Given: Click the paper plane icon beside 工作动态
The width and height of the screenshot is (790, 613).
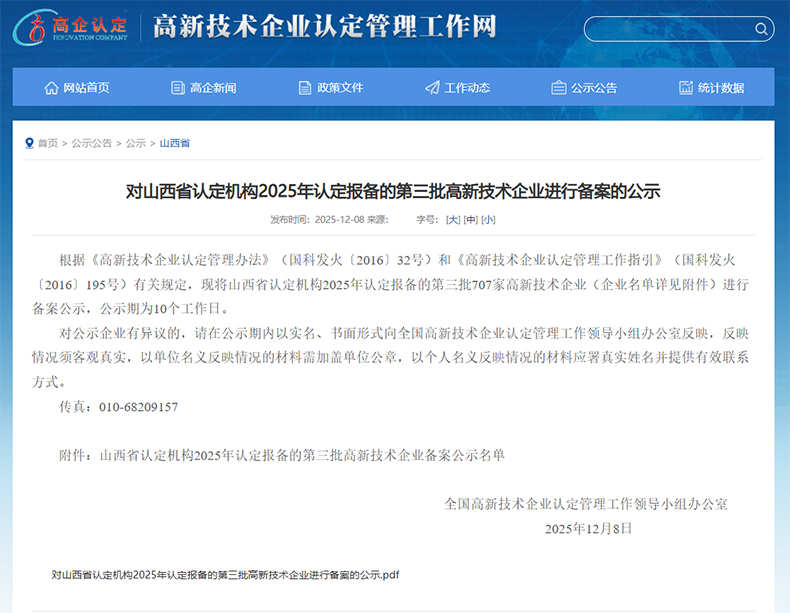Looking at the screenshot, I should point(432,88).
